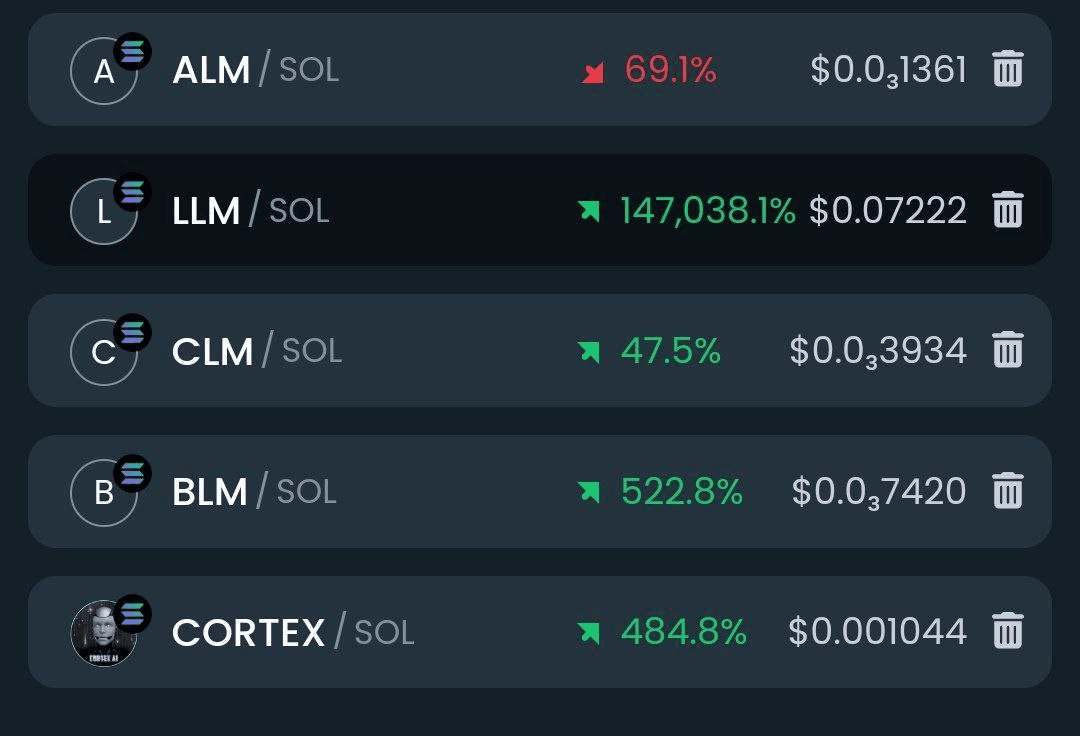Viewport: 1080px width, 736px height.
Task: Select the LLM token letter avatar
Action: (x=104, y=211)
